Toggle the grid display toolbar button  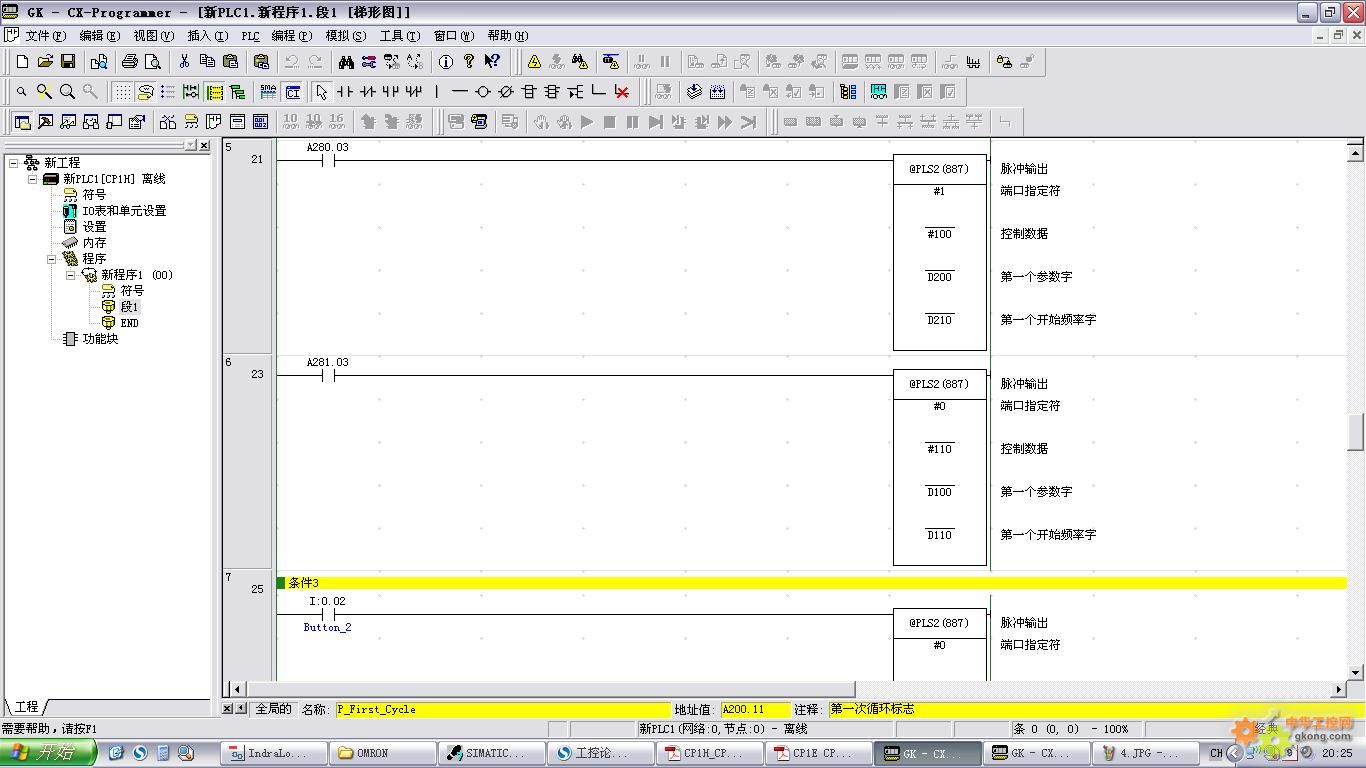[122, 92]
